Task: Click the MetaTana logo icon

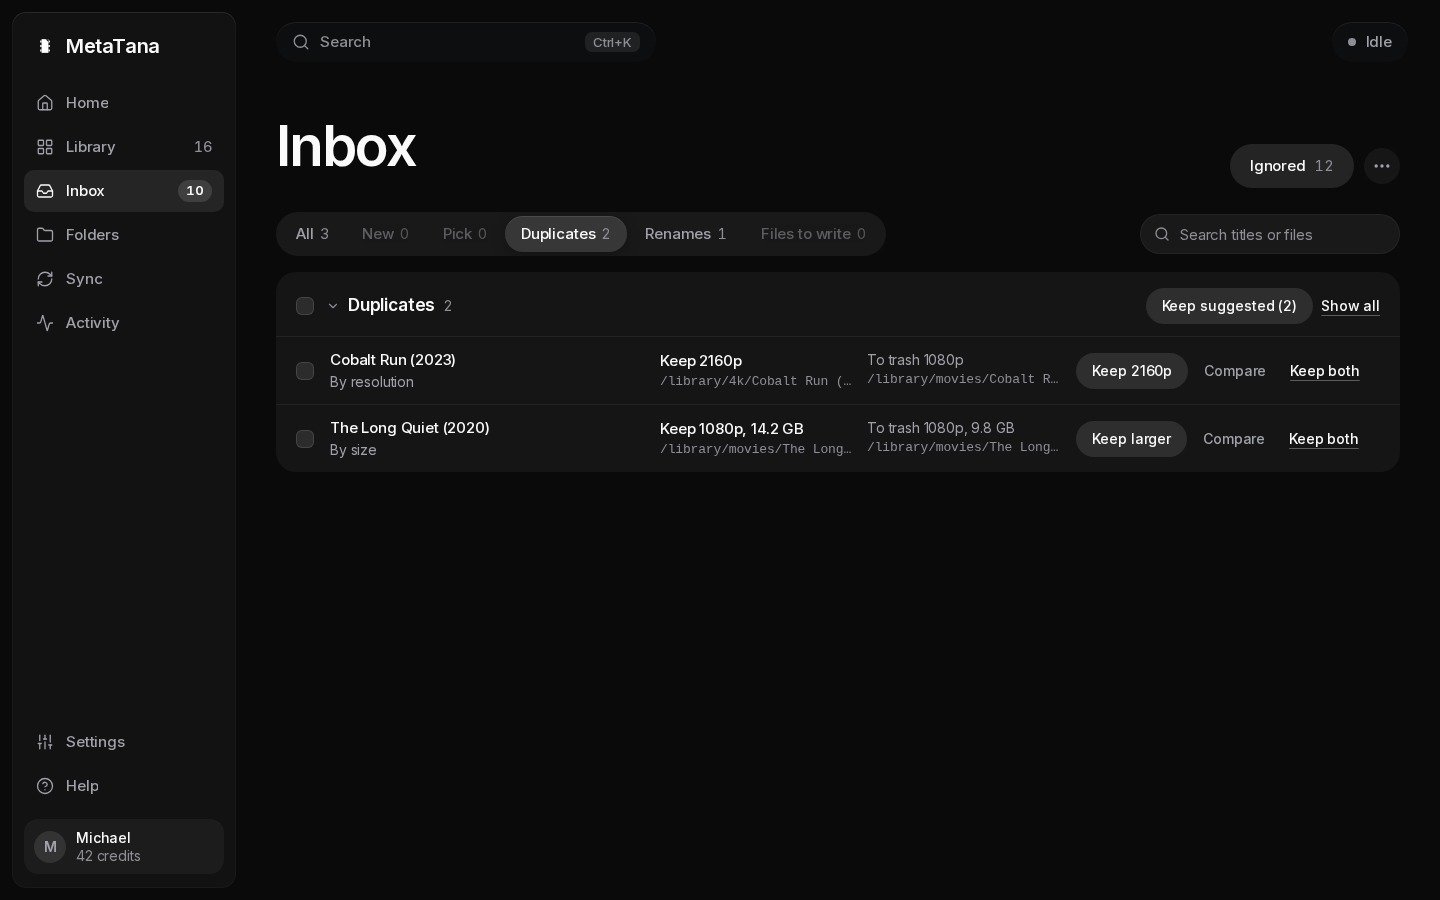Action: click(x=44, y=46)
